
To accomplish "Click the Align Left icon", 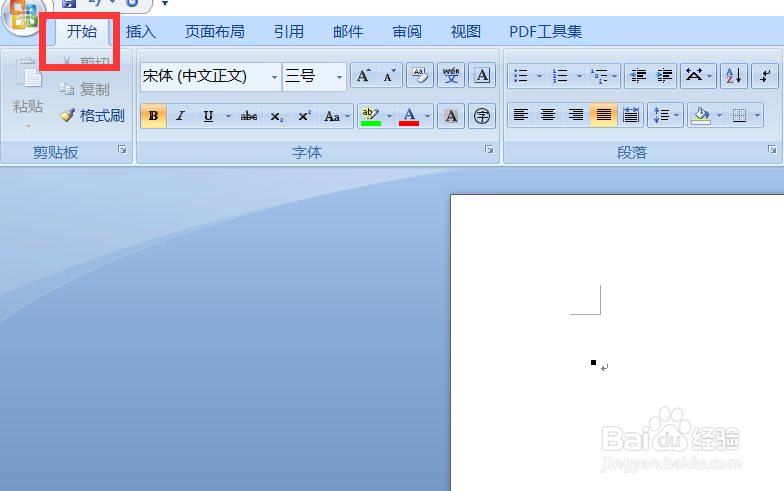I will [521, 116].
